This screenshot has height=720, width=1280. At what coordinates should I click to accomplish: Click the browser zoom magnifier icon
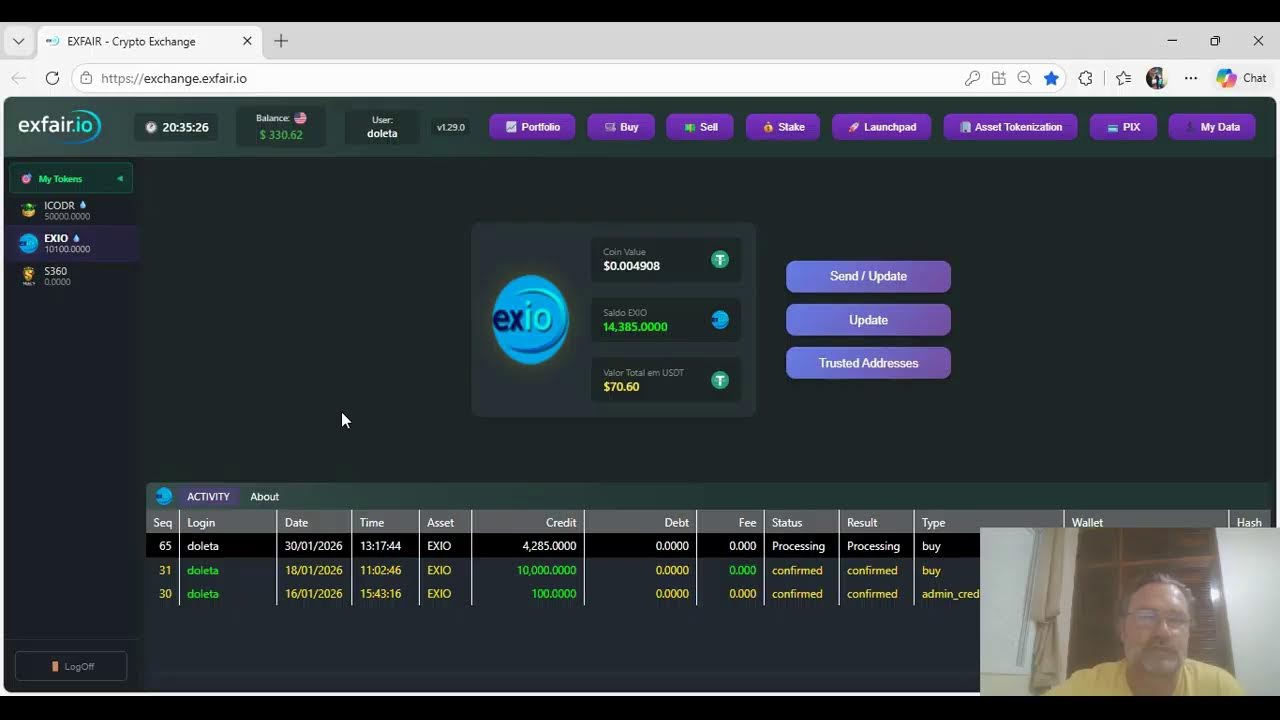[1024, 78]
